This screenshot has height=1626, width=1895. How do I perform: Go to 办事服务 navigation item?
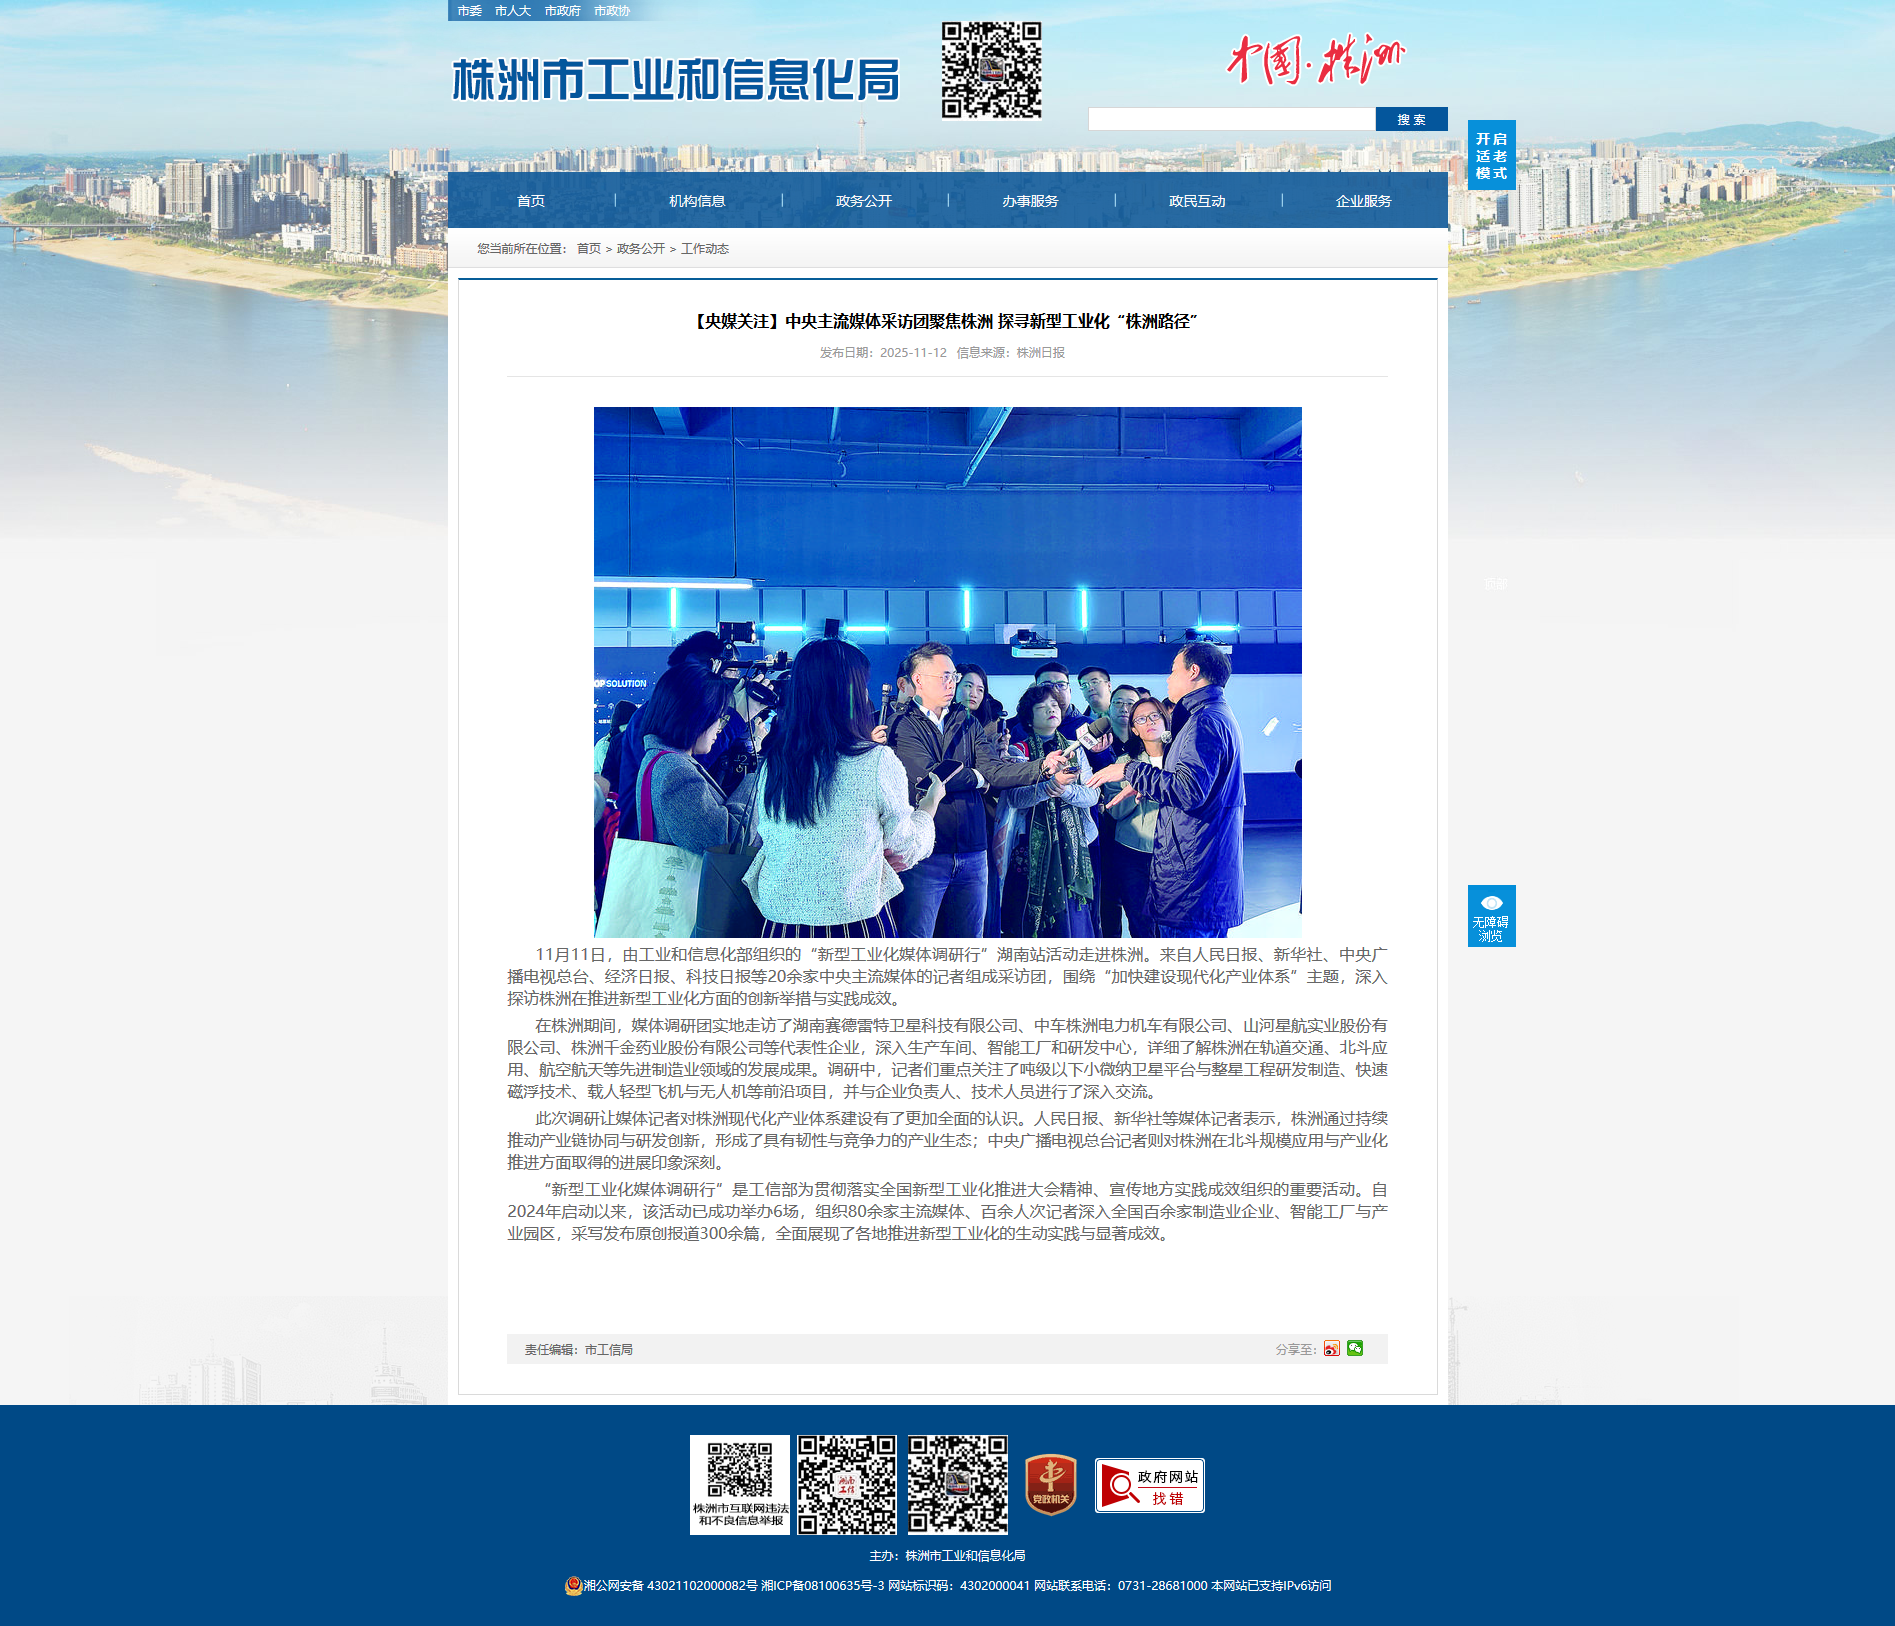click(1030, 201)
